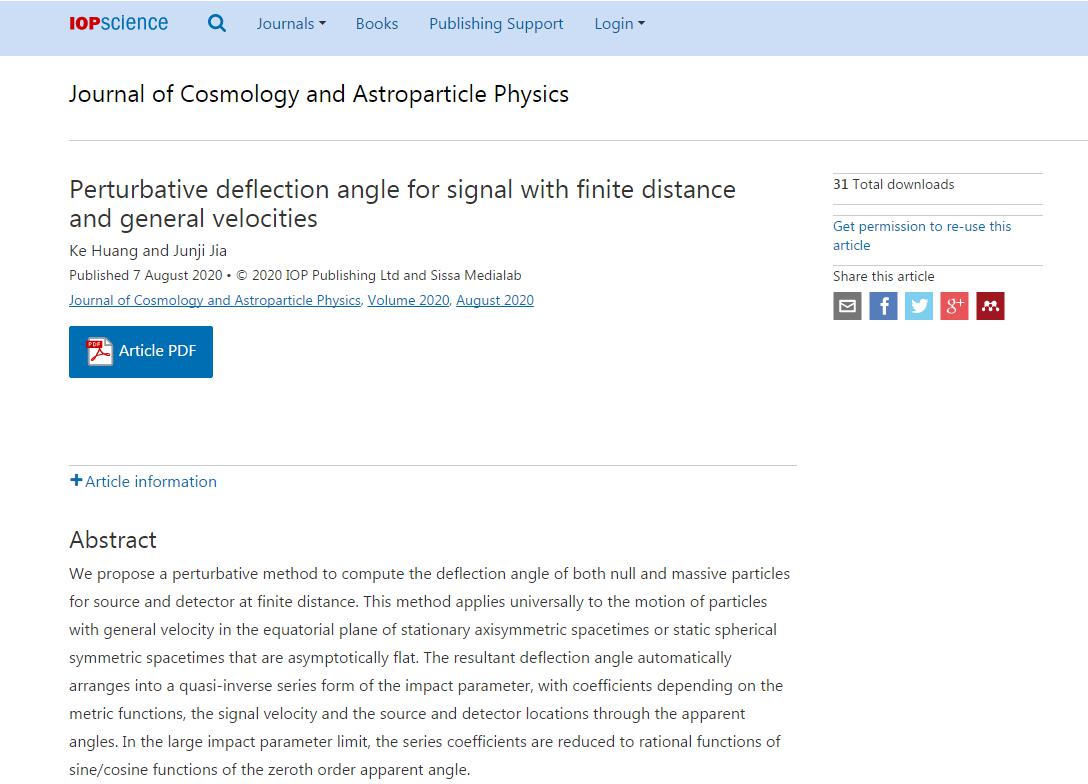
Task: Share article on Google Plus
Action: click(954, 306)
